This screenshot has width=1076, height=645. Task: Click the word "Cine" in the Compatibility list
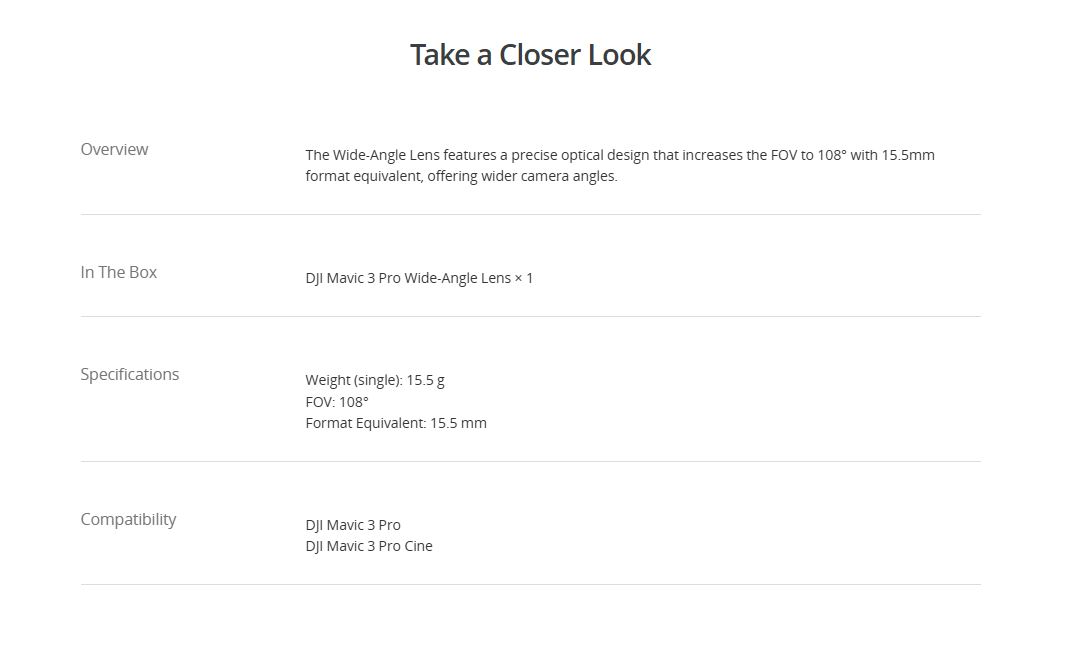[x=418, y=546]
